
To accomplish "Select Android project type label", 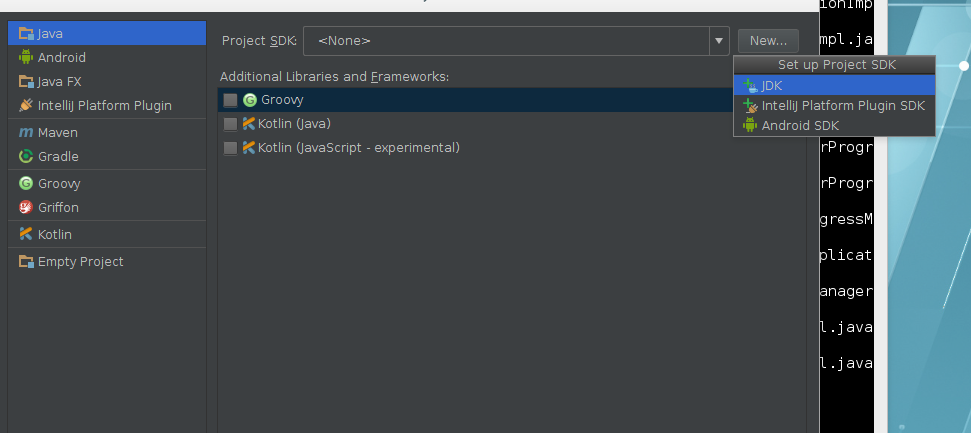I will [62, 57].
